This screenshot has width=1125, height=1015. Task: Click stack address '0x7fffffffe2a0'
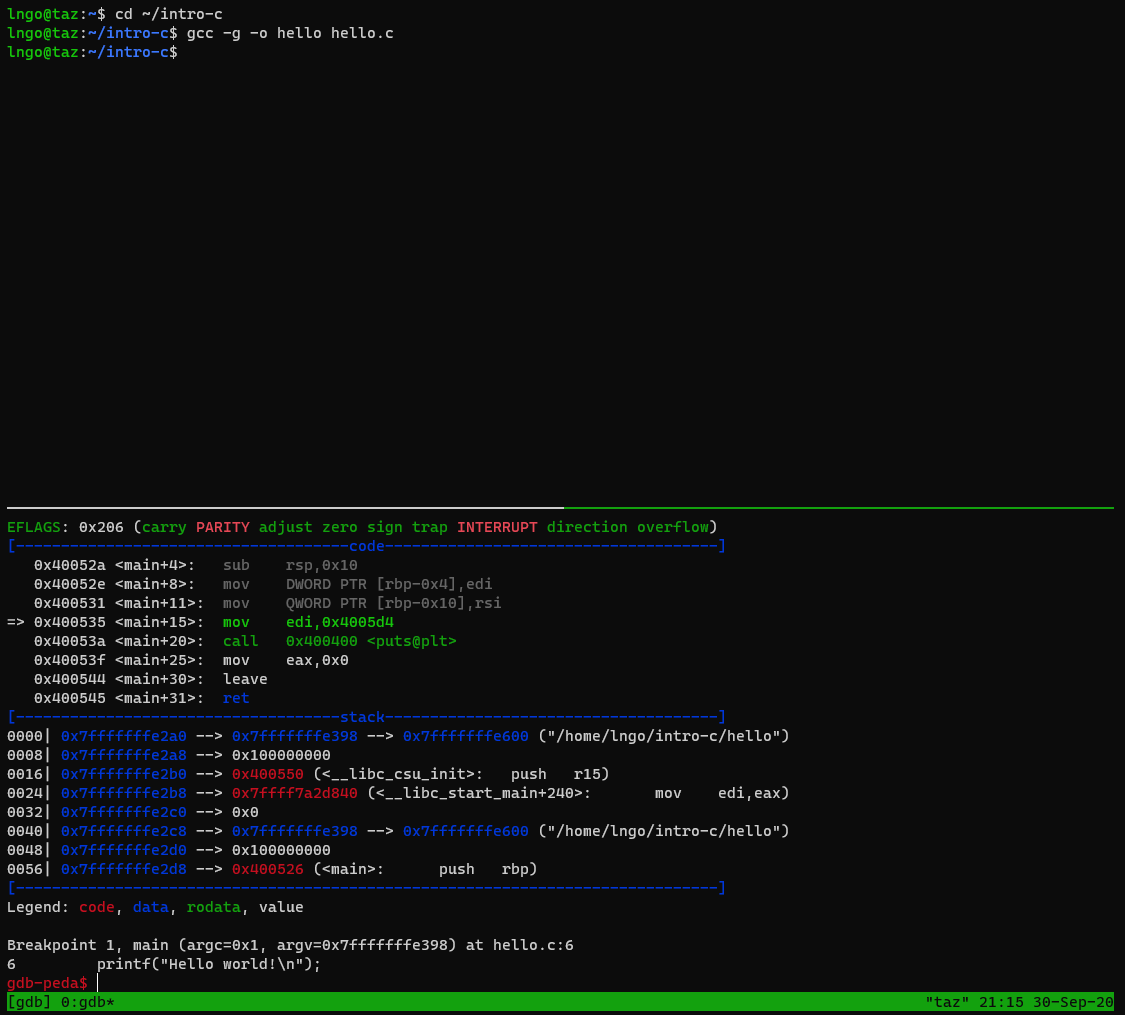tap(123, 736)
